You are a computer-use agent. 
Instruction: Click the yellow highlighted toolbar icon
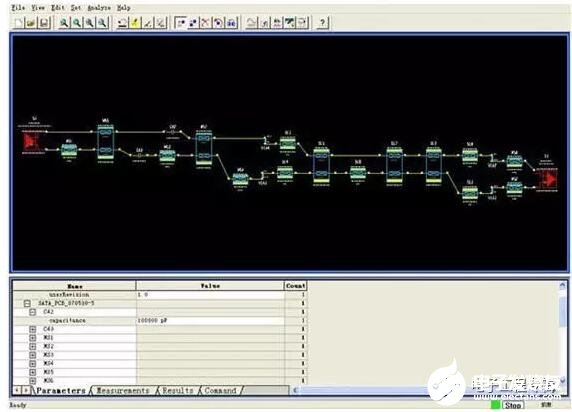click(x=135, y=23)
